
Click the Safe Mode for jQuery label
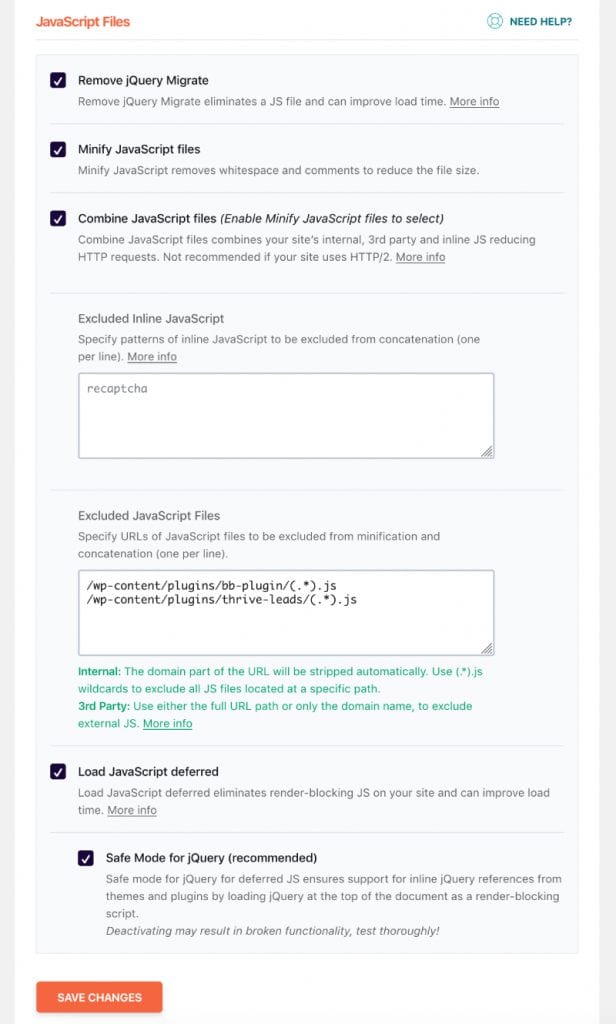tap(211, 857)
